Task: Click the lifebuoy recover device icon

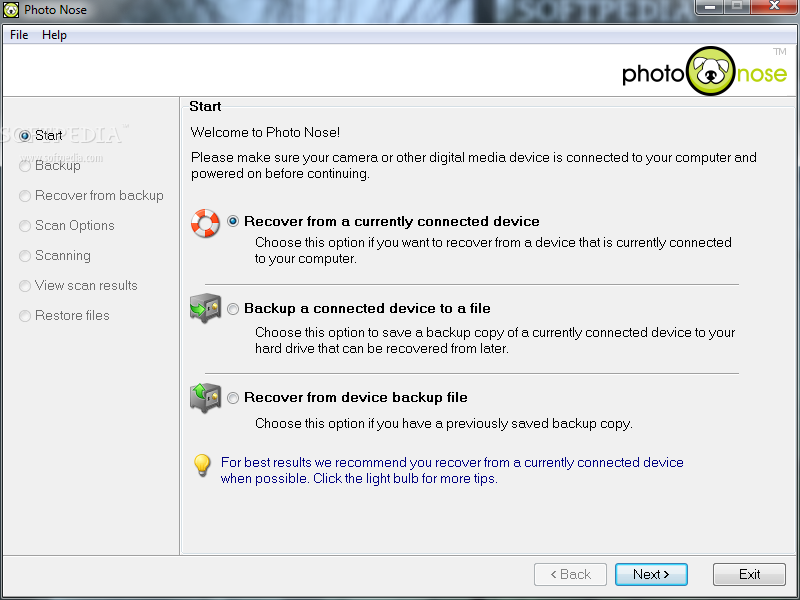Action: pyautogui.click(x=205, y=223)
